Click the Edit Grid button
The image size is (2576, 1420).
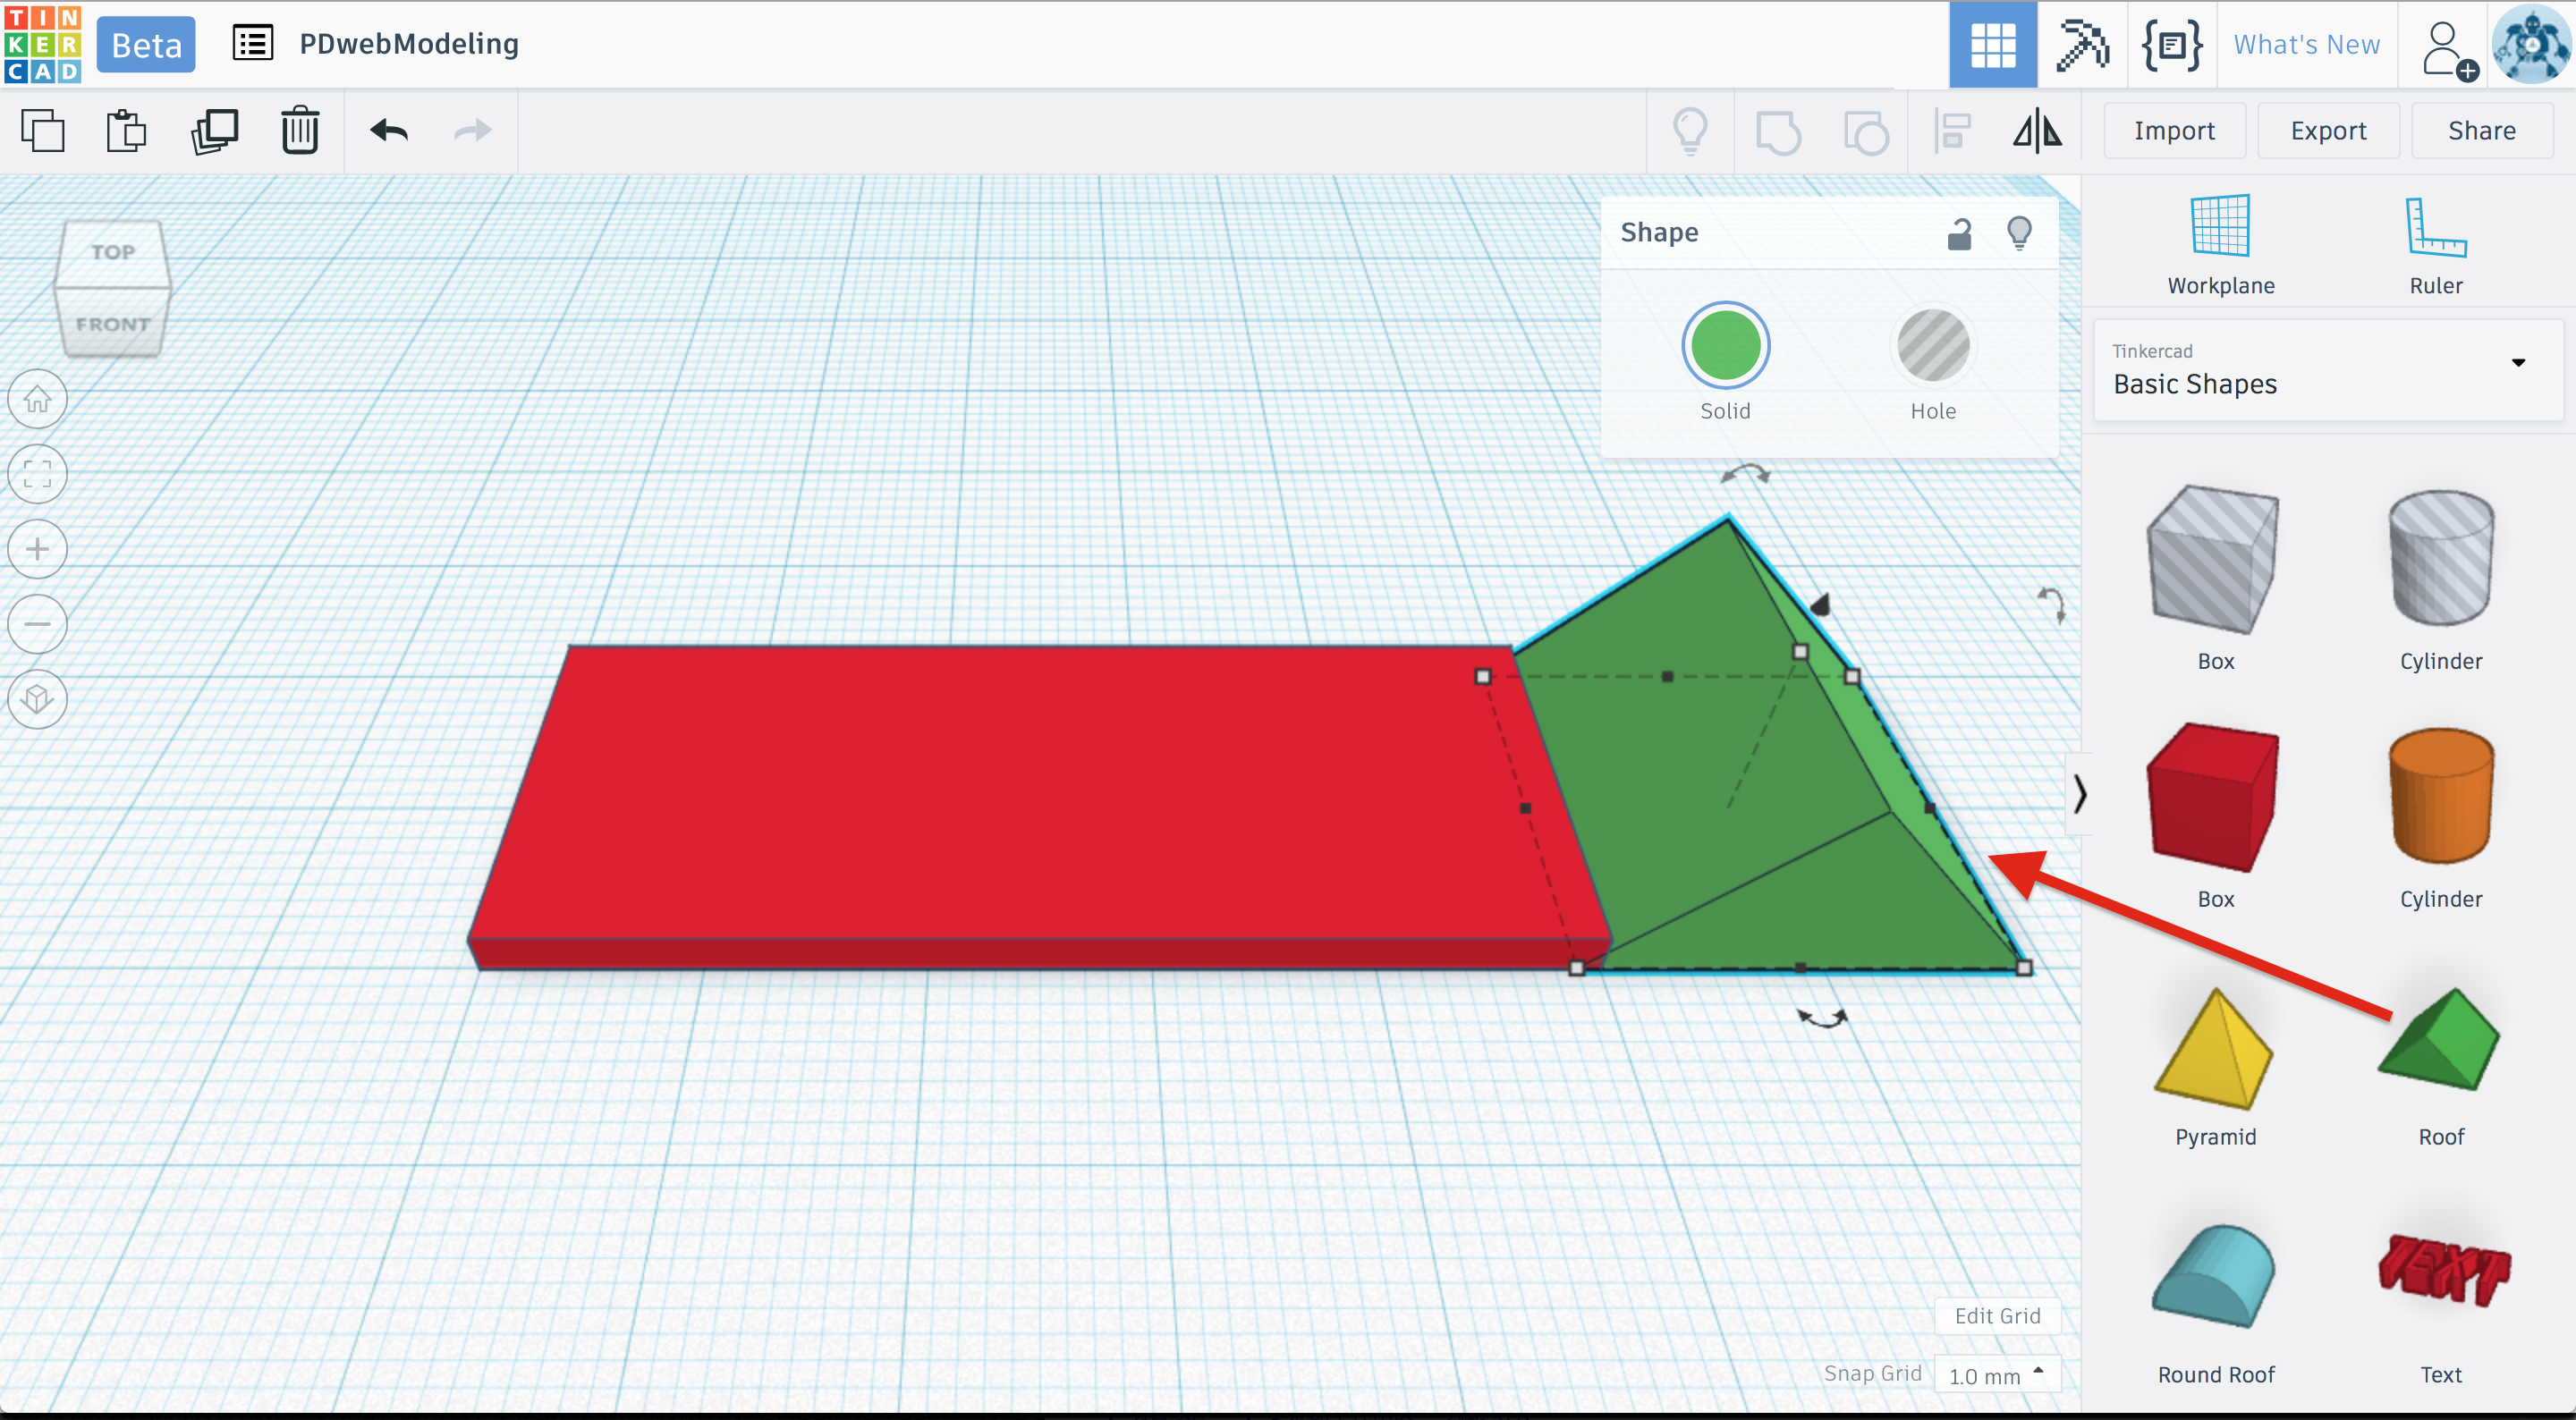[x=1997, y=1316]
